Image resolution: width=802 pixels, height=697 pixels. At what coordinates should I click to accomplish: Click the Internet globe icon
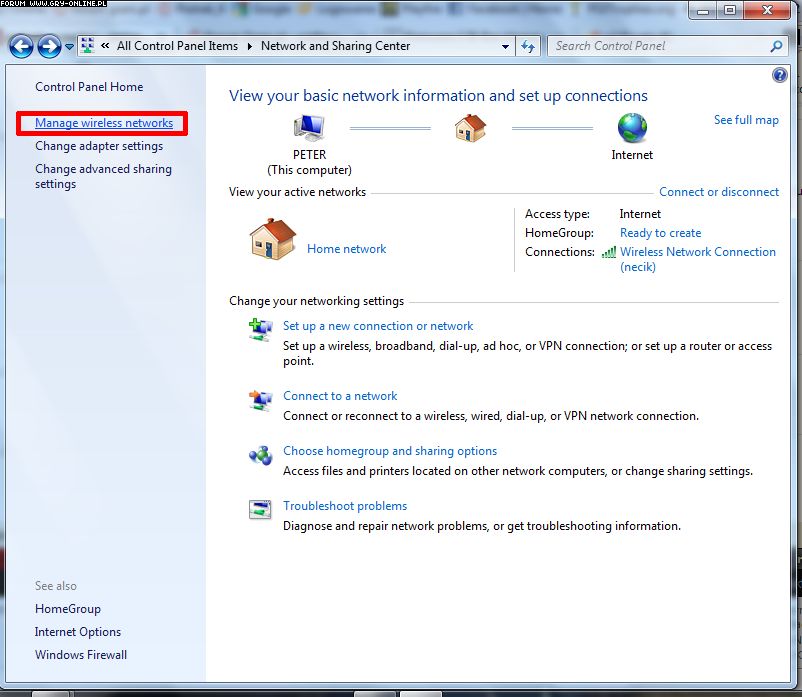pyautogui.click(x=632, y=128)
